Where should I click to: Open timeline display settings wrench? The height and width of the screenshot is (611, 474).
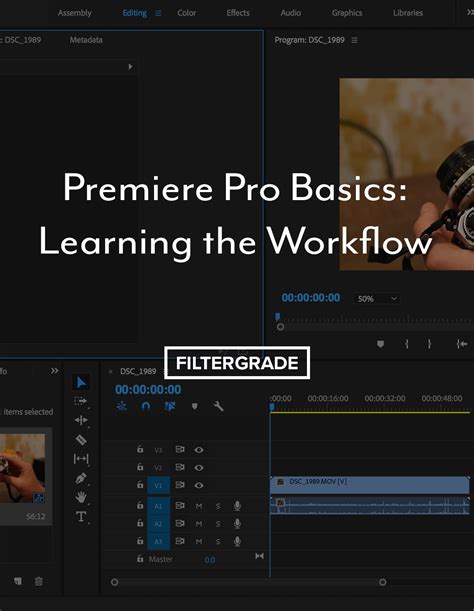point(218,406)
